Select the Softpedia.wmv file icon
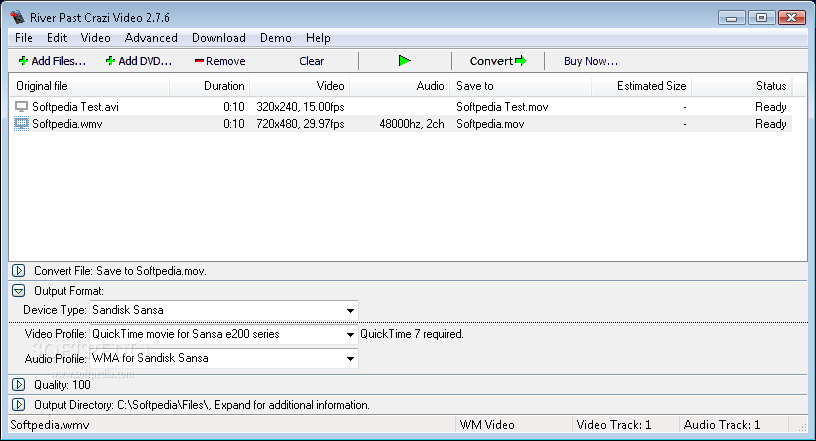This screenshot has height=441, width=816. coord(21,124)
